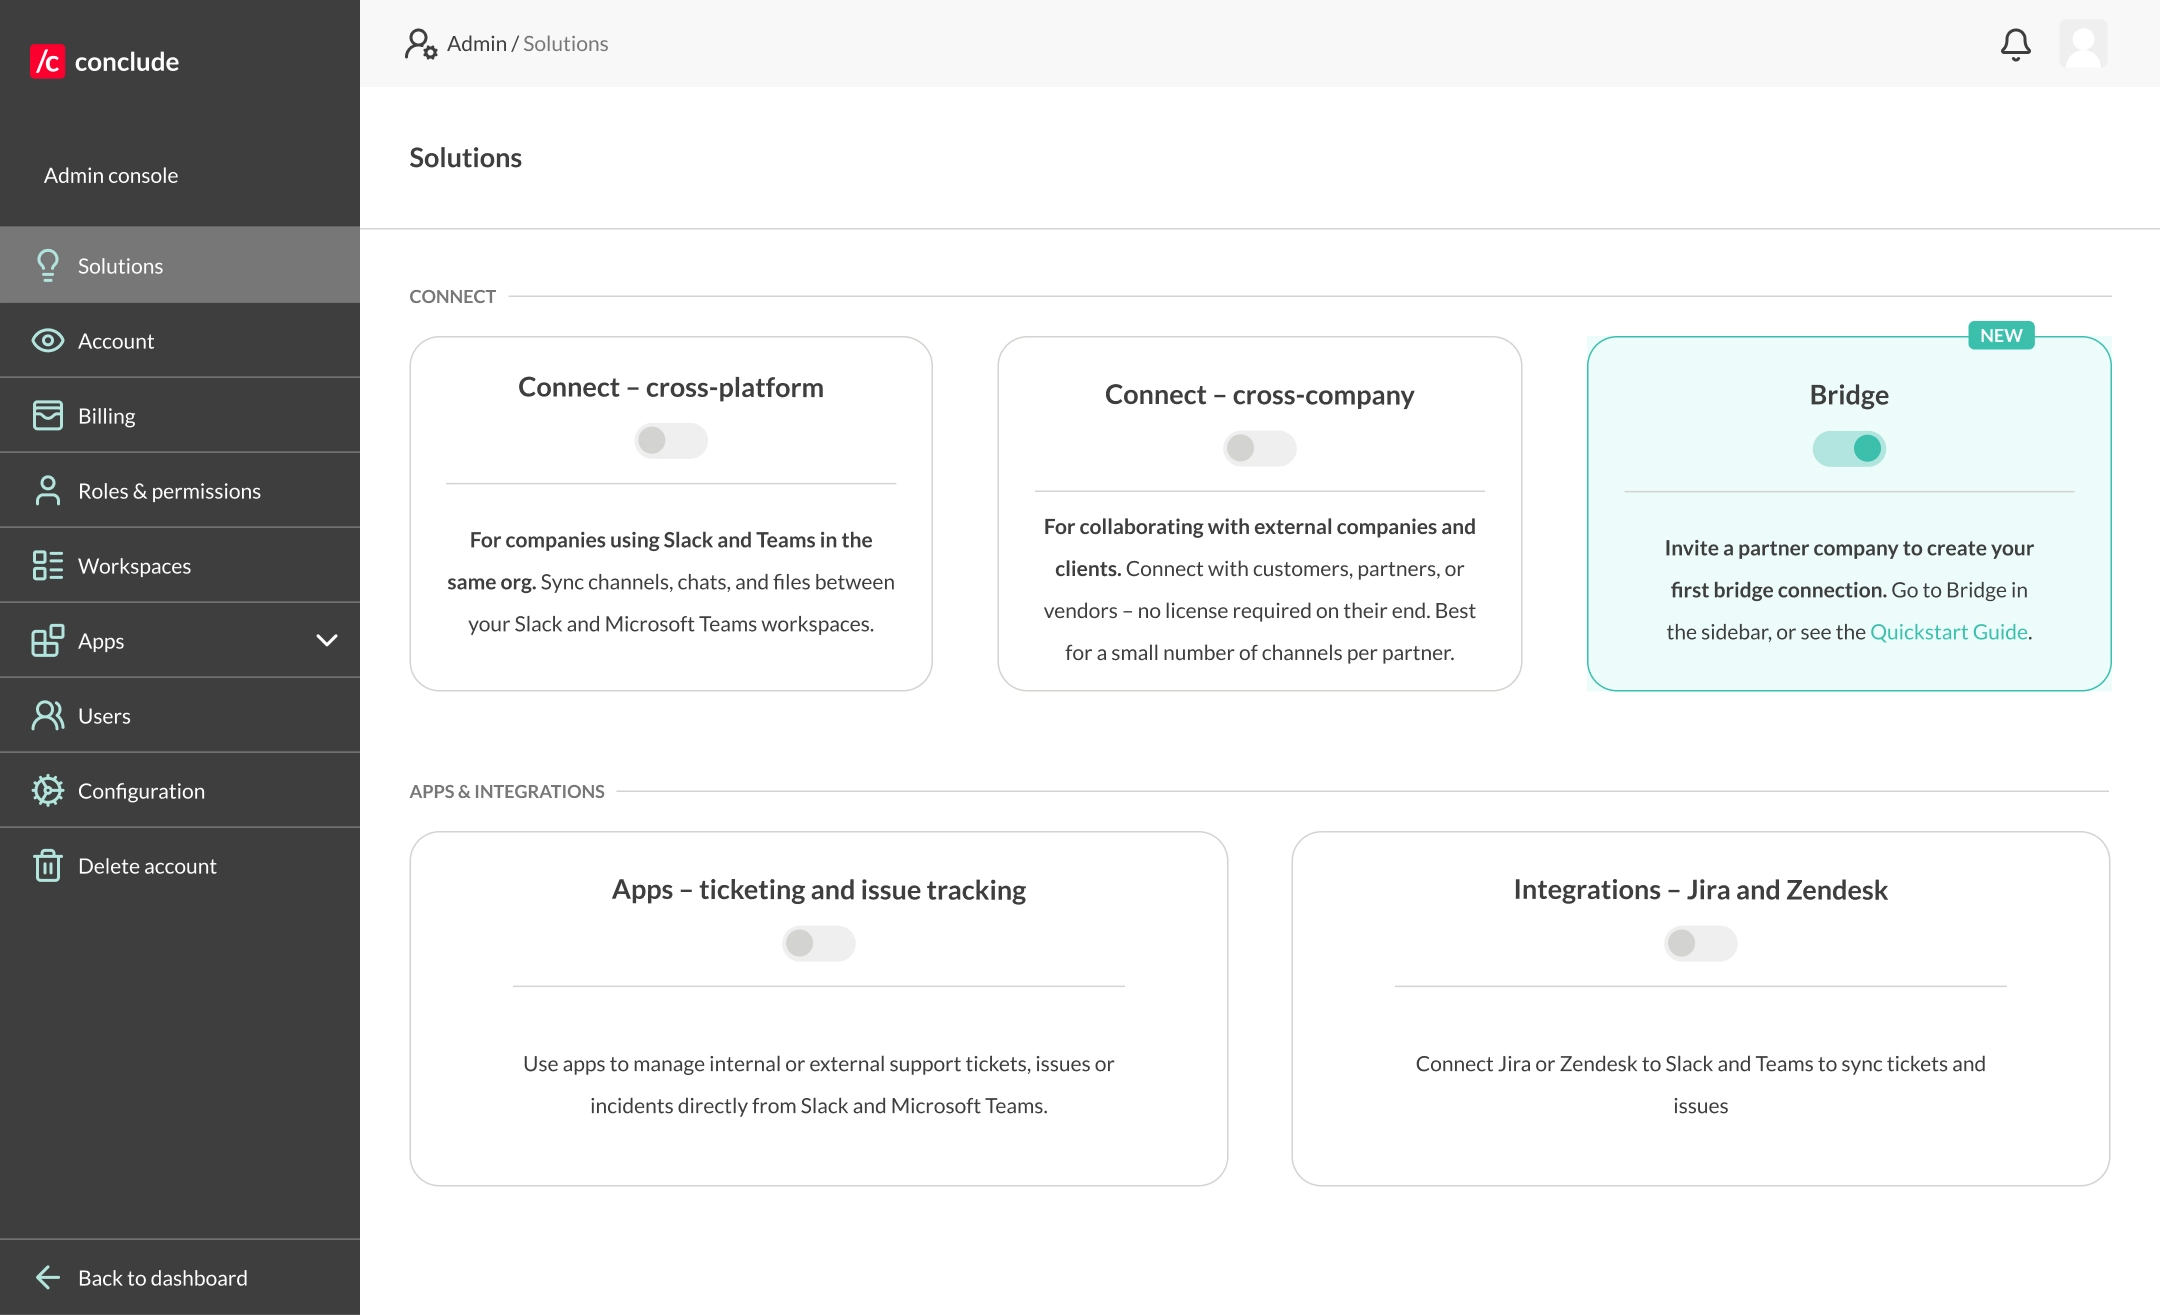The width and height of the screenshot is (2160, 1315).
Task: Click Connect – cross-company heading
Action: tap(1260, 395)
